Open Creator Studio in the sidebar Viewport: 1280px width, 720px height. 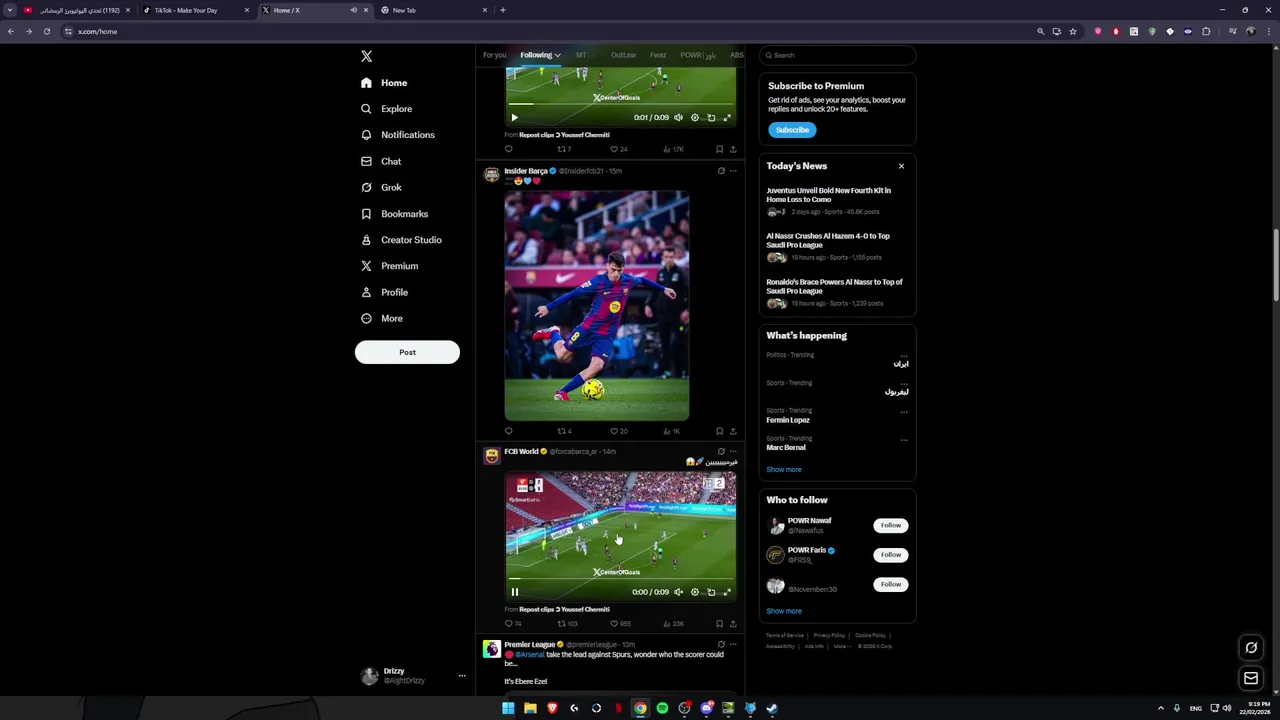click(401, 240)
